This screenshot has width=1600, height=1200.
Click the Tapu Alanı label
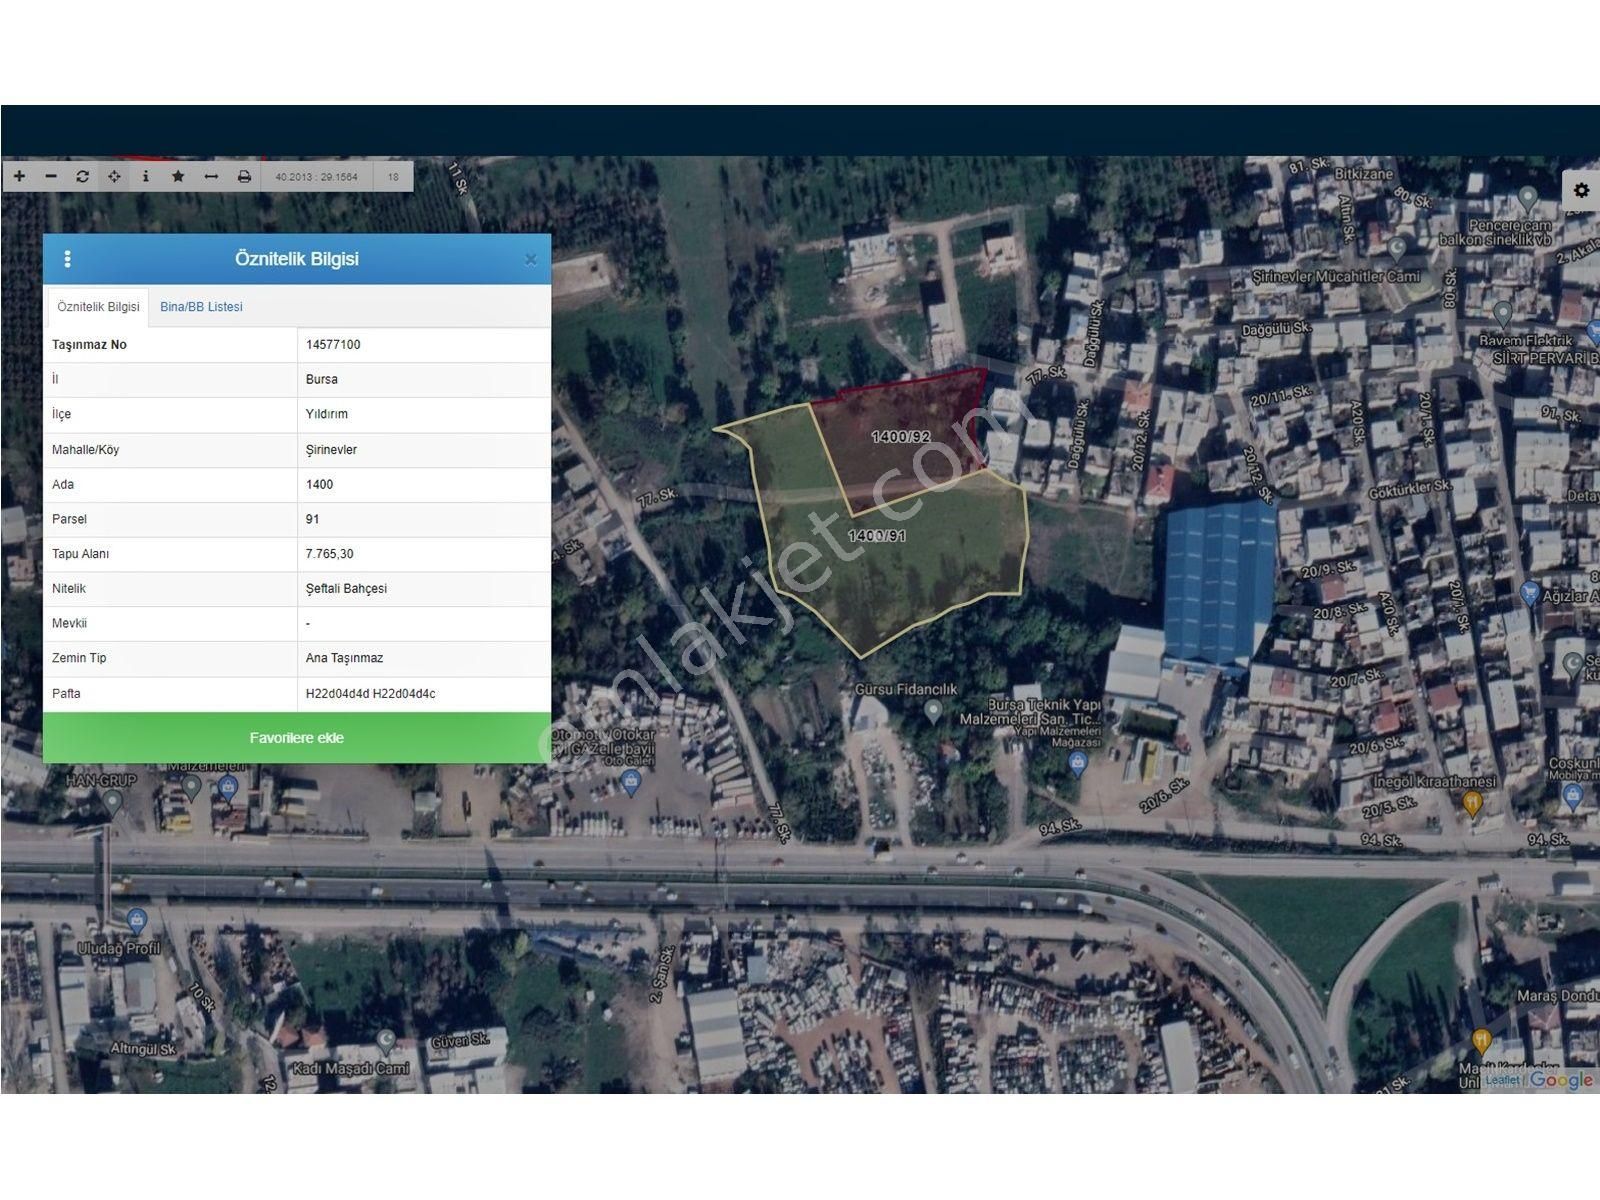pyautogui.click(x=81, y=554)
